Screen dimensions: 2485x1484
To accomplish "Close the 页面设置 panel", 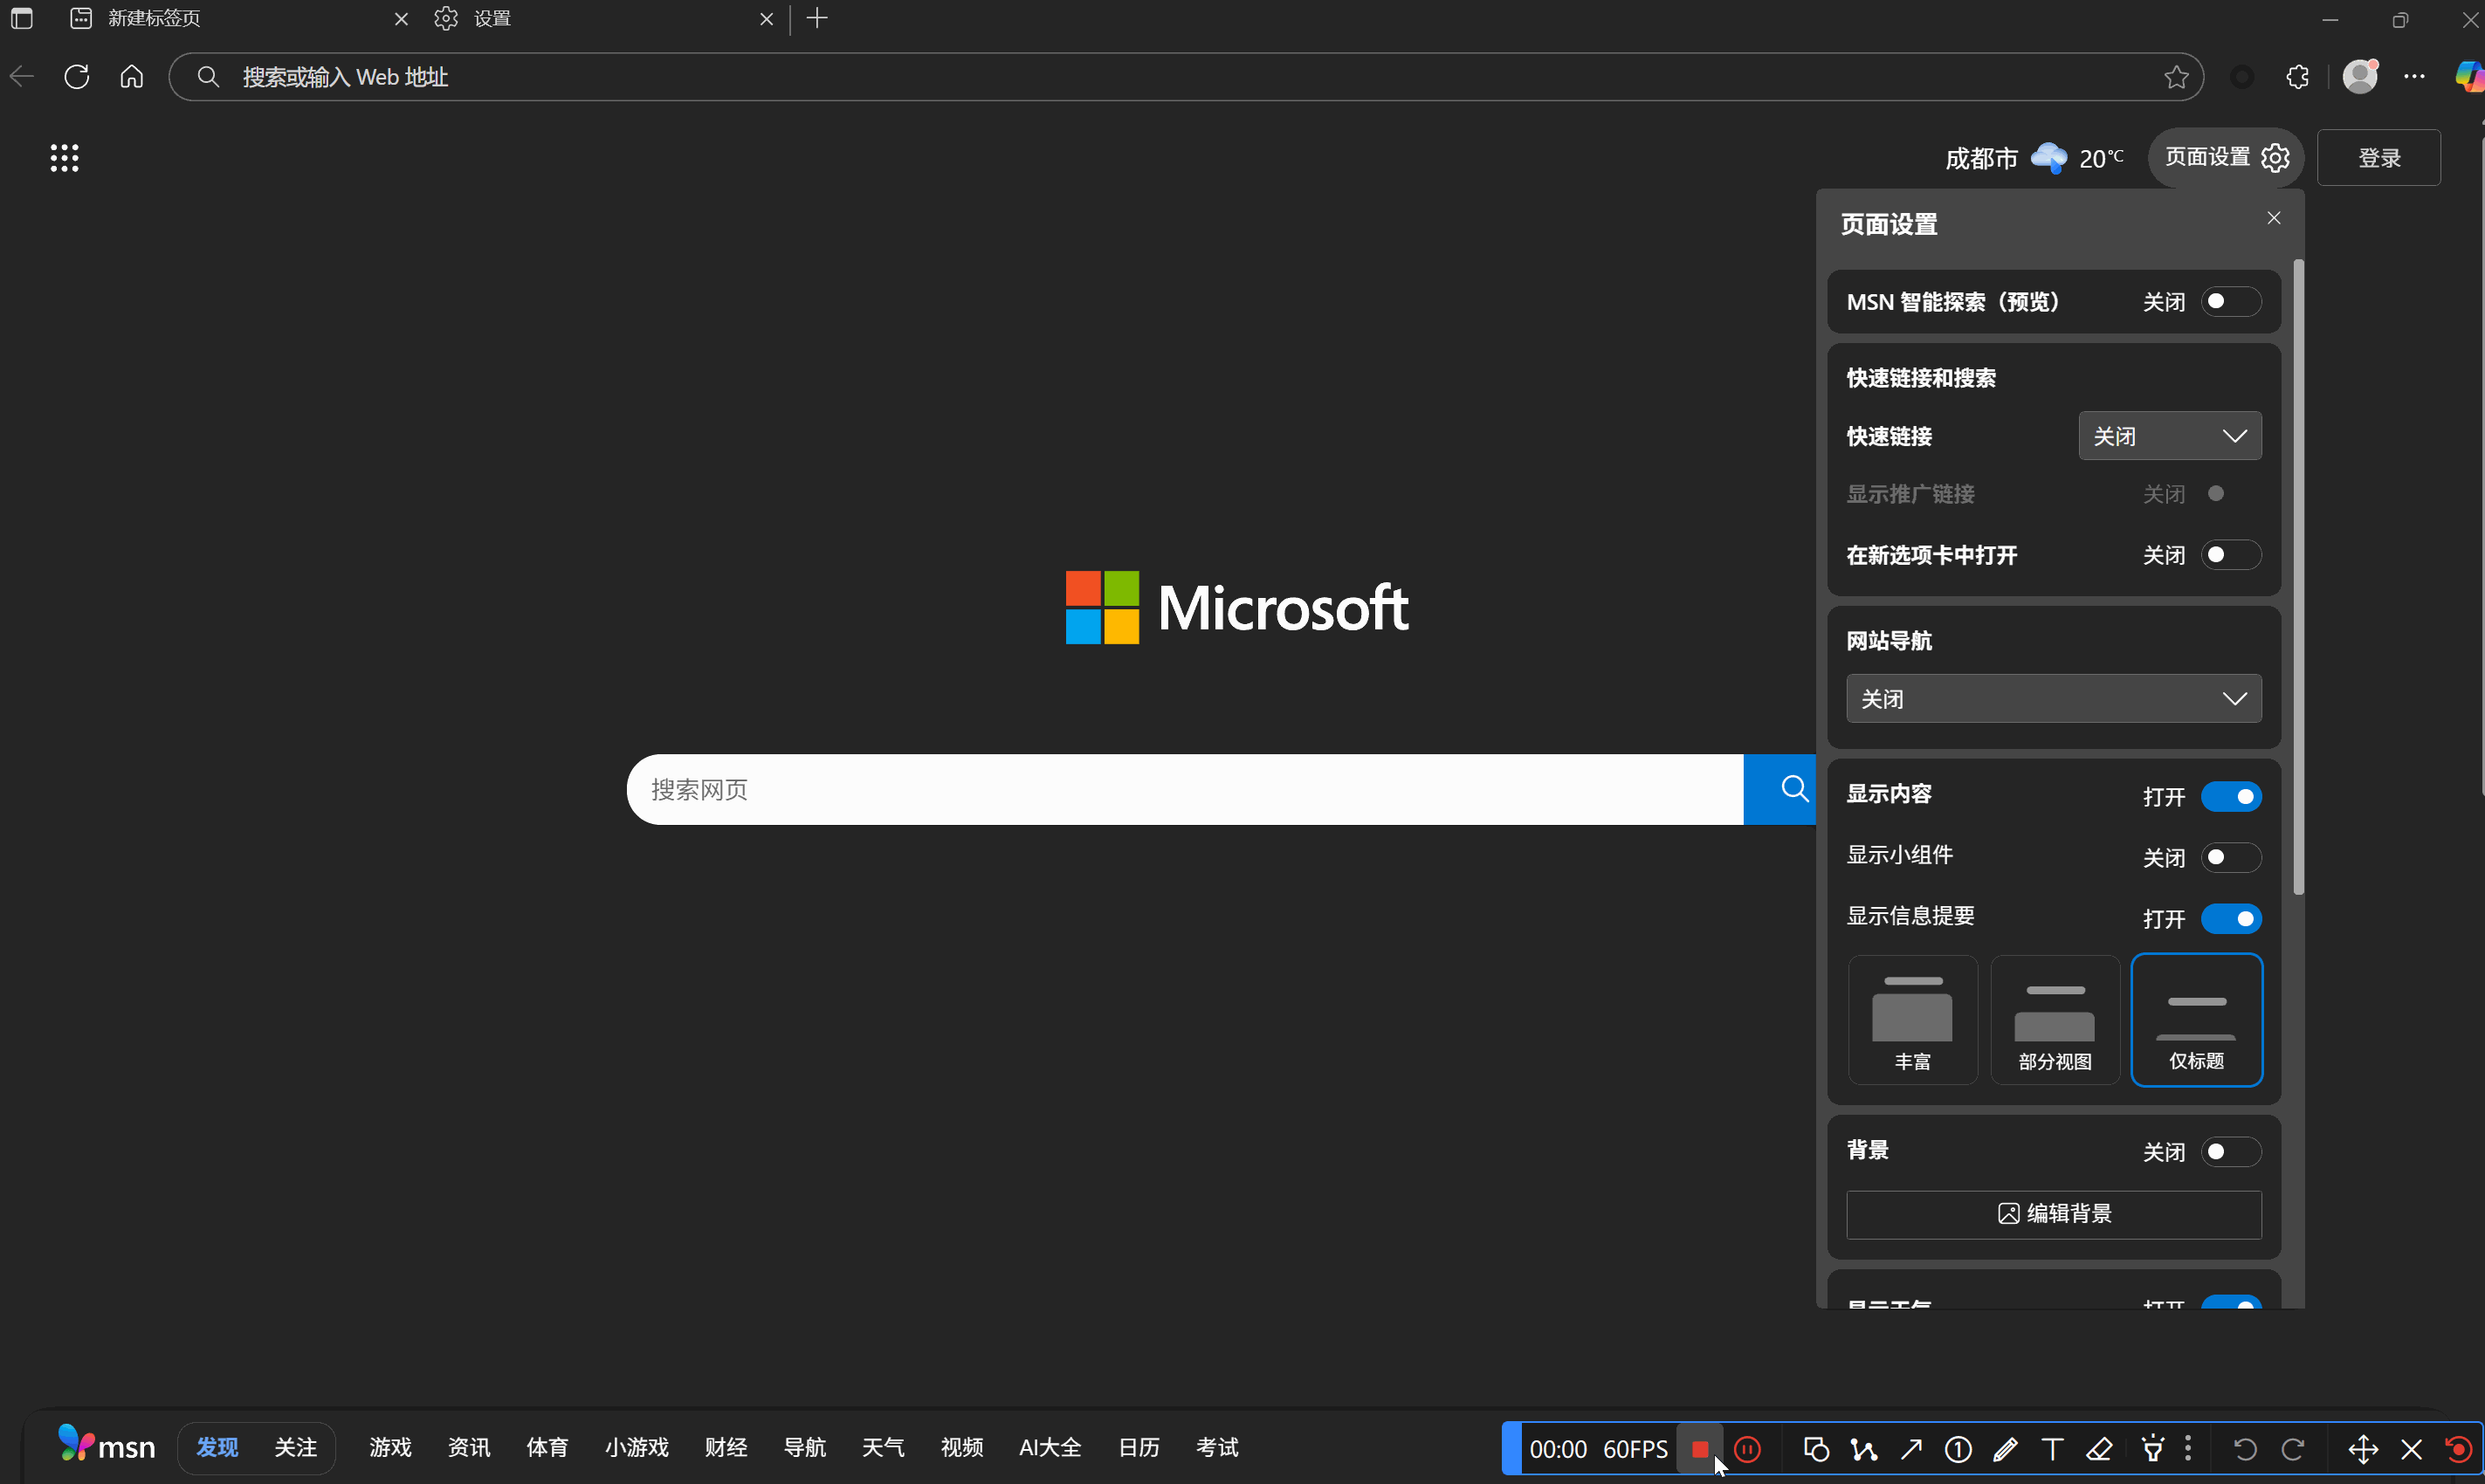I will tap(2273, 218).
